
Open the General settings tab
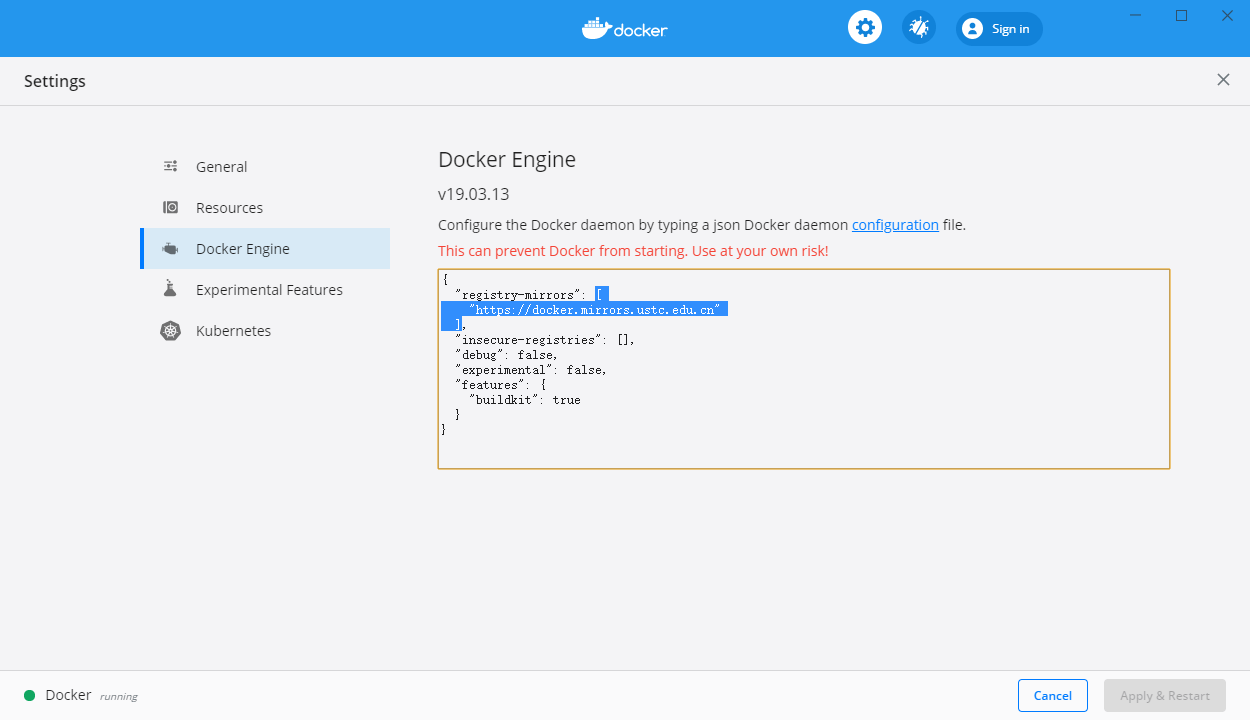coord(222,167)
